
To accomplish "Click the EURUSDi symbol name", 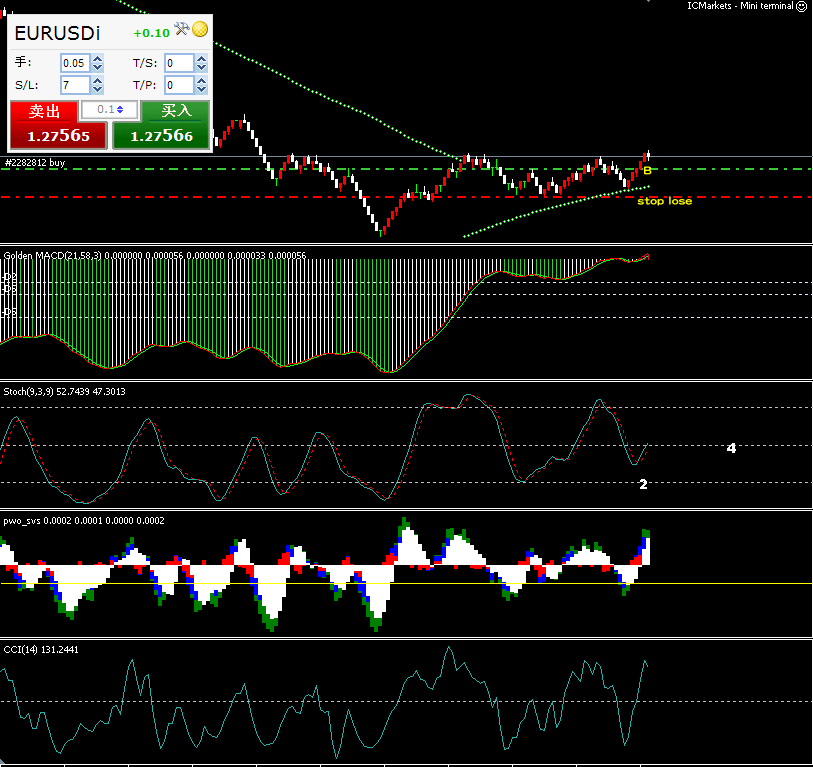I will [x=57, y=34].
